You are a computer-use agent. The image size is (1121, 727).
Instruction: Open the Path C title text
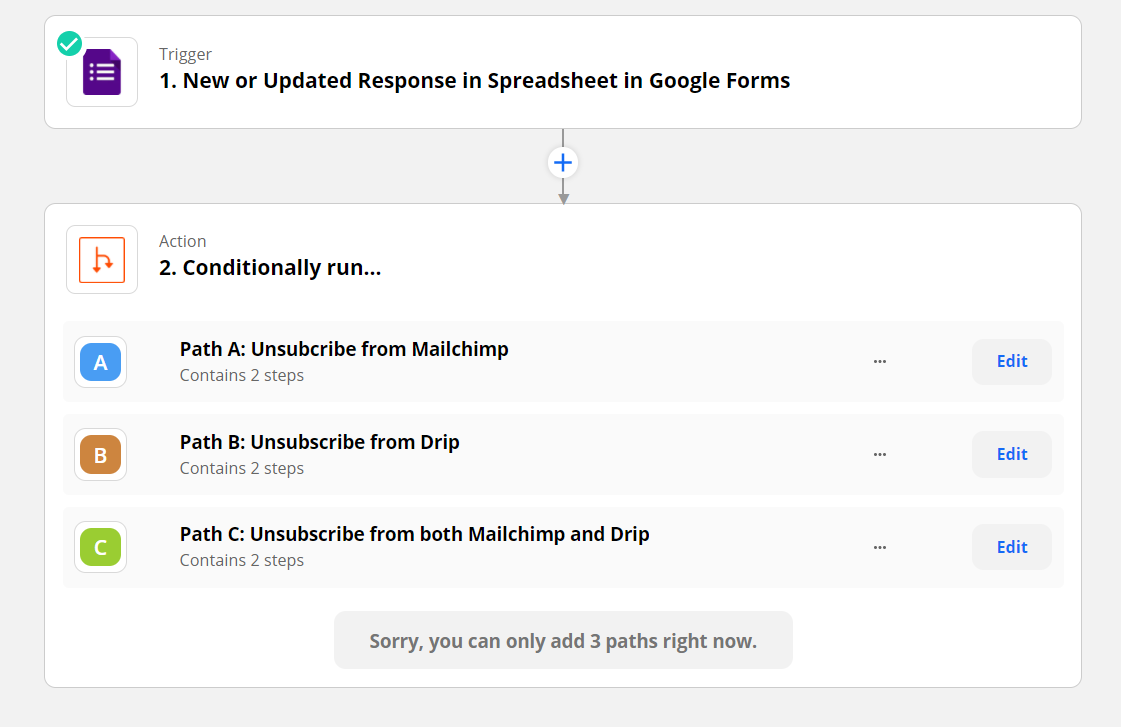[414, 534]
